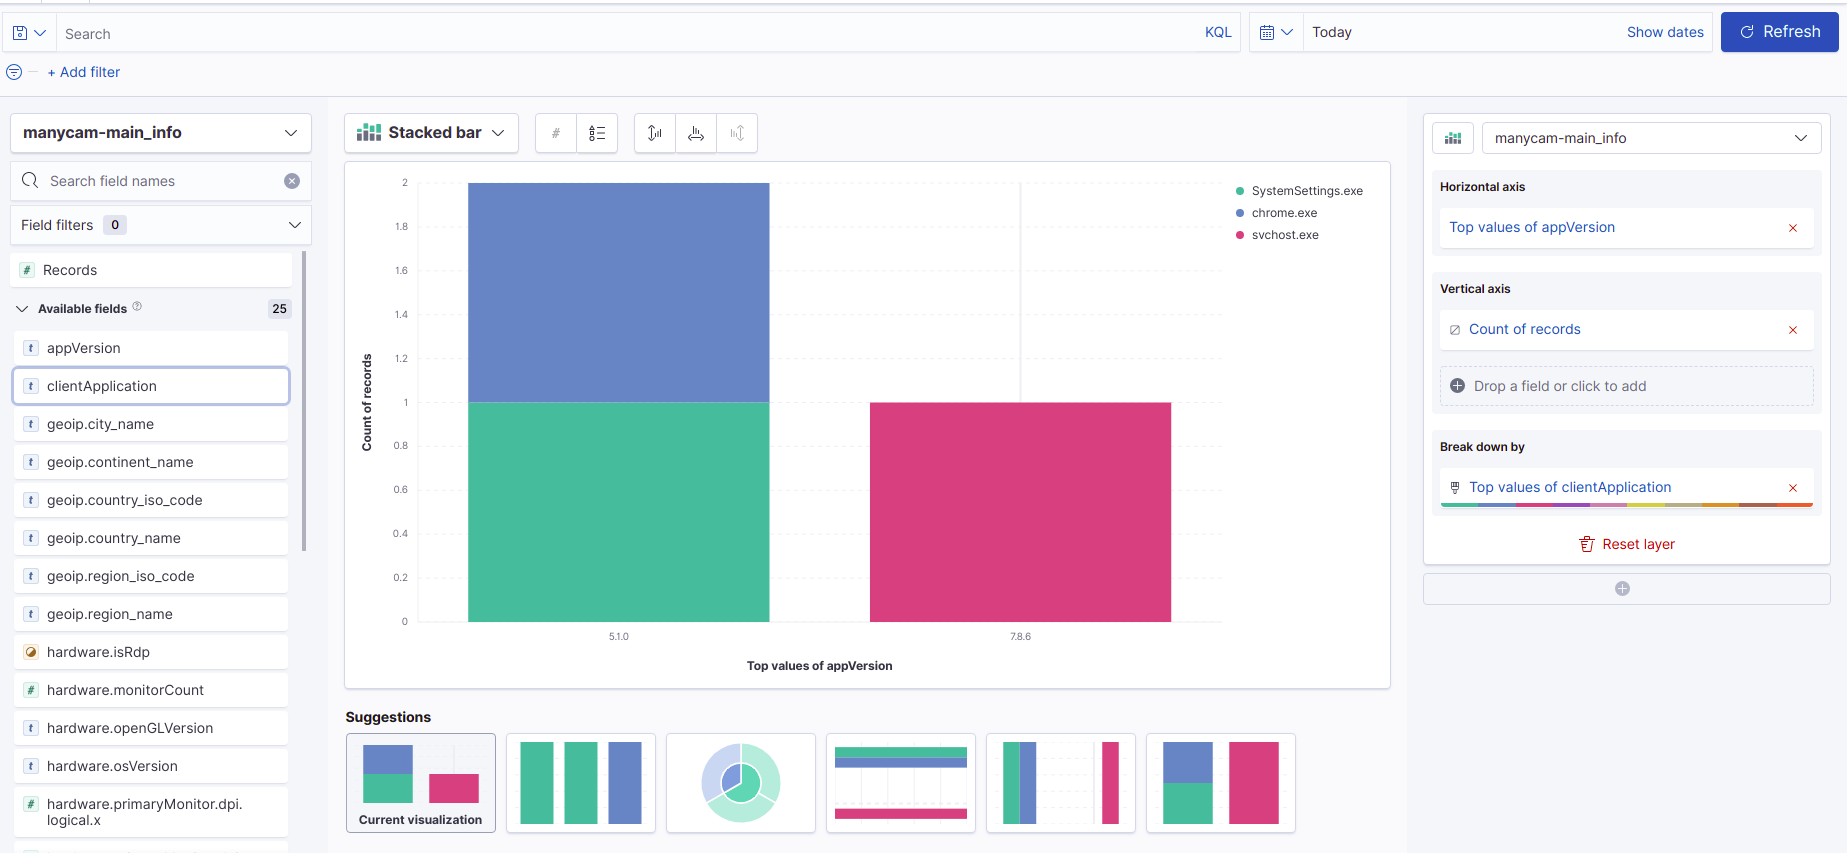The height and width of the screenshot is (853, 1847).
Task: Click the right axis settings icon
Action: click(737, 133)
